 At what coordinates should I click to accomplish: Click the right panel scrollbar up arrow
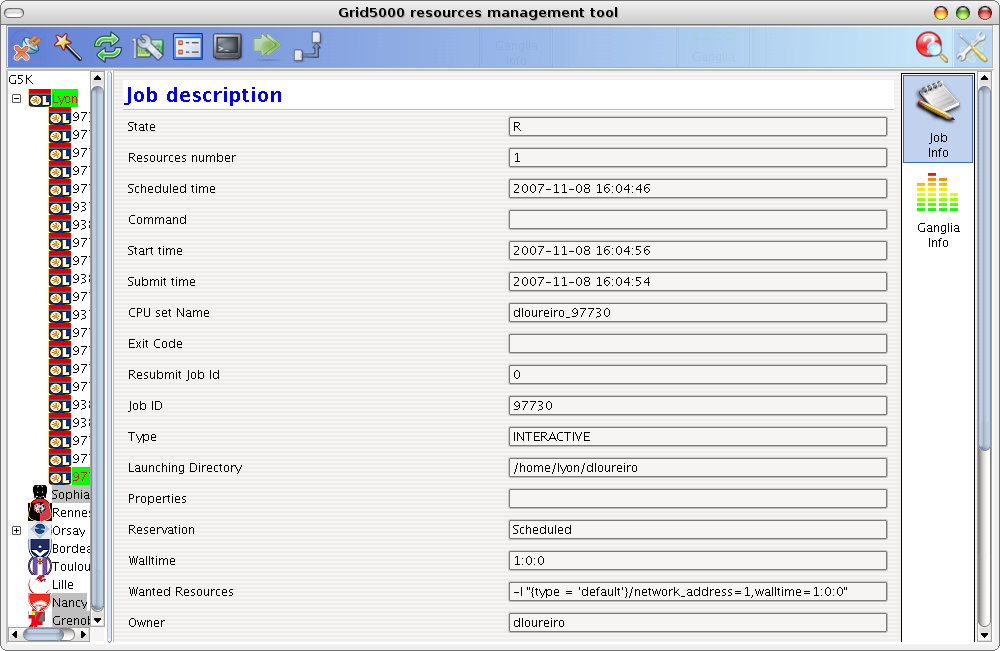(984, 78)
